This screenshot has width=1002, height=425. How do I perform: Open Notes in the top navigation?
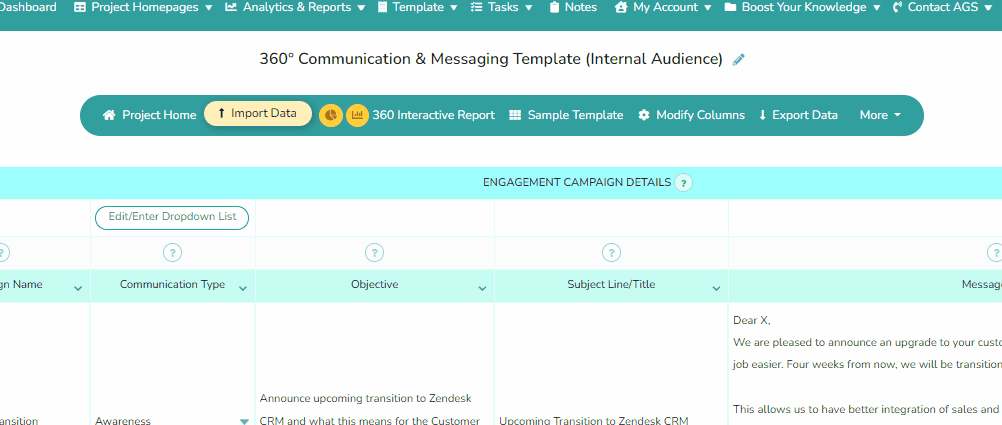(x=573, y=8)
